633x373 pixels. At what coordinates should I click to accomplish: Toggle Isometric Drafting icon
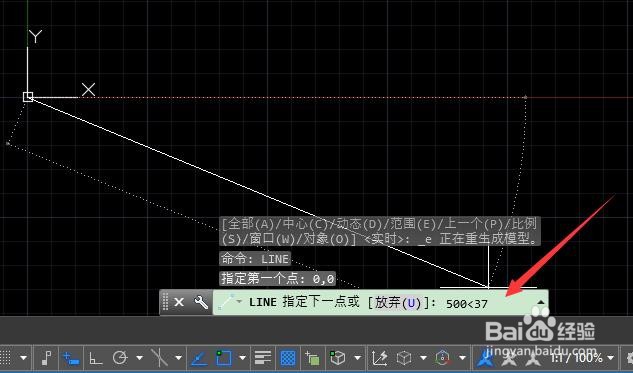[x=159, y=358]
